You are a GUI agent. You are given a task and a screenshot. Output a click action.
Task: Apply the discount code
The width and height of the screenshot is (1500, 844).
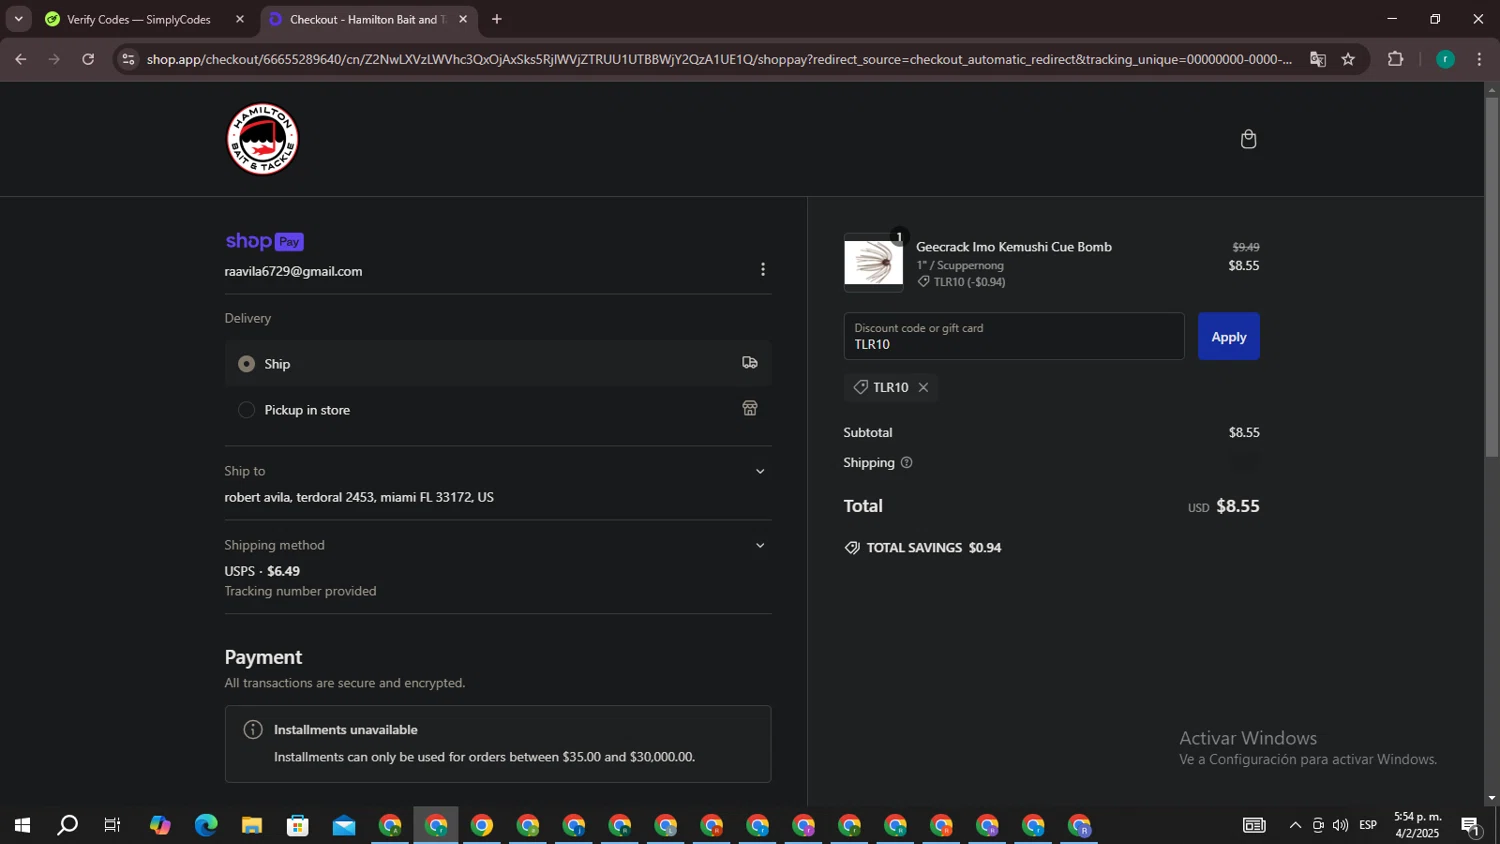pyautogui.click(x=1229, y=337)
